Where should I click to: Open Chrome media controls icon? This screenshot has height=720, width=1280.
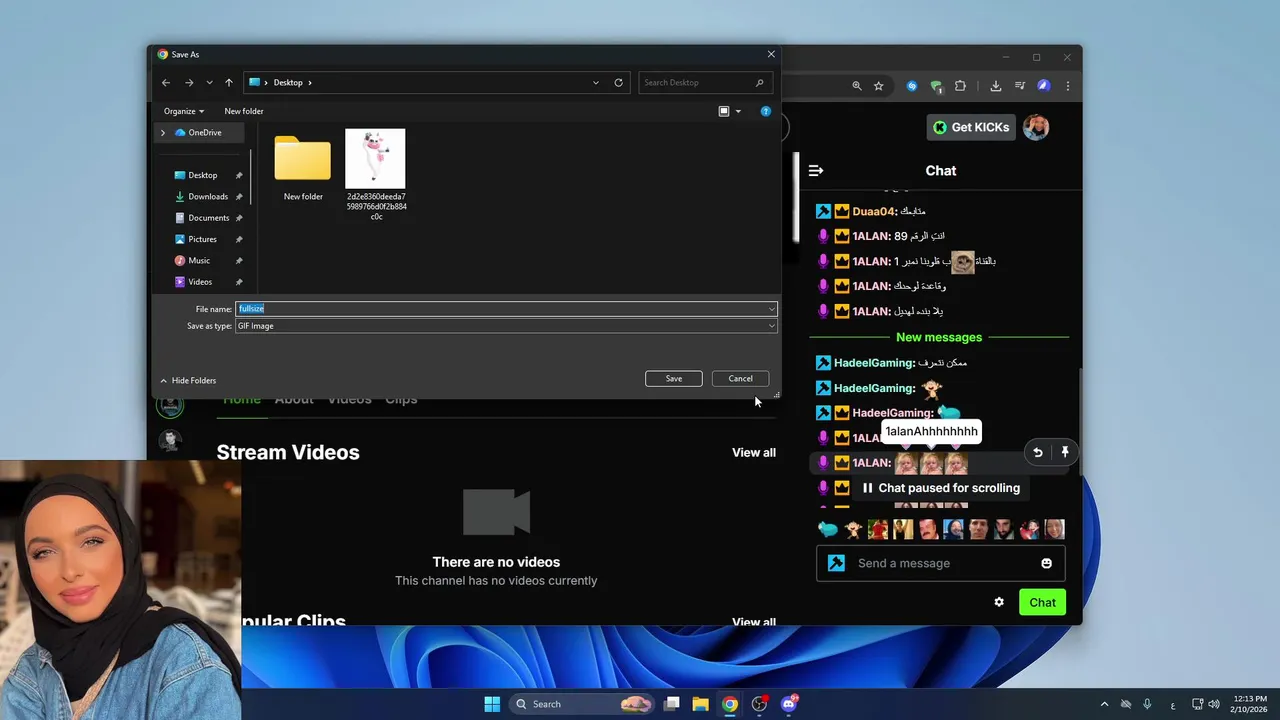tap(1020, 86)
